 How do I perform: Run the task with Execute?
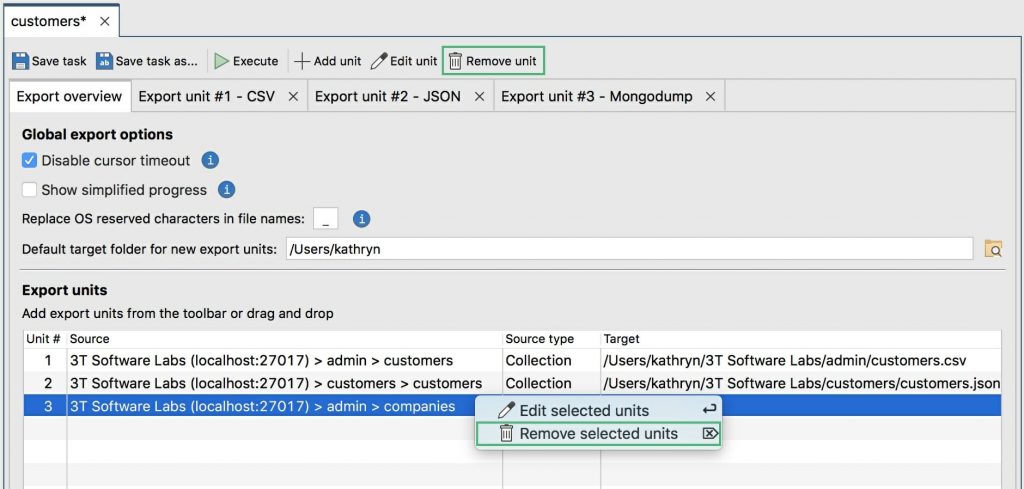coord(246,61)
